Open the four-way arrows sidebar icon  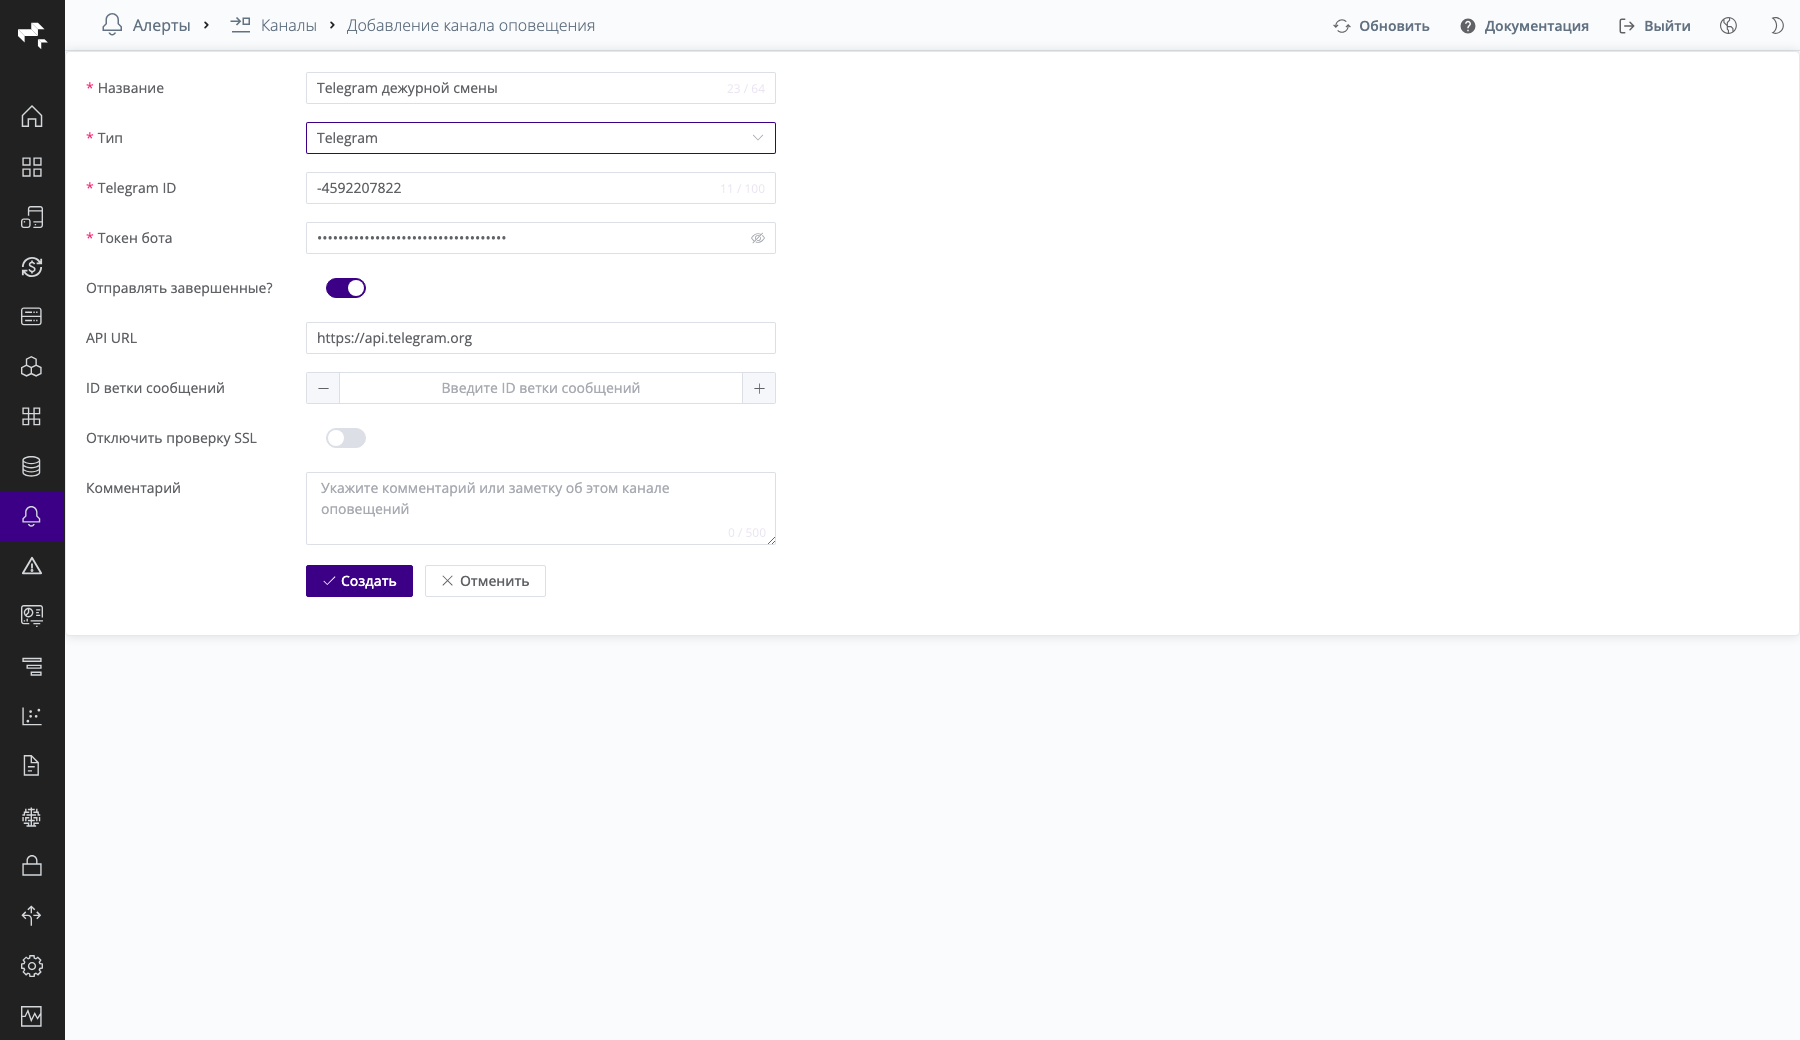point(32,916)
